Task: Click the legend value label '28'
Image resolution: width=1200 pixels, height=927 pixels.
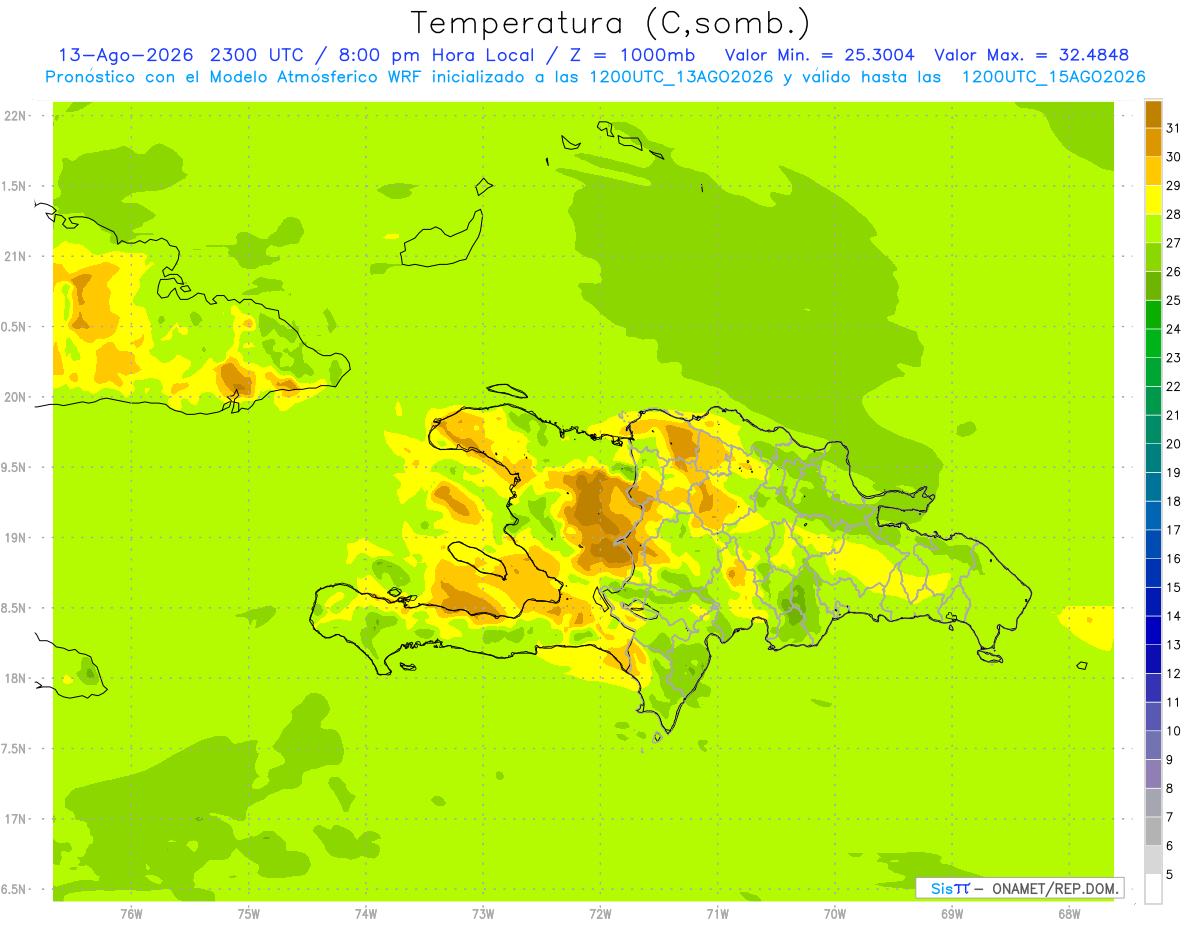Action: (1174, 214)
